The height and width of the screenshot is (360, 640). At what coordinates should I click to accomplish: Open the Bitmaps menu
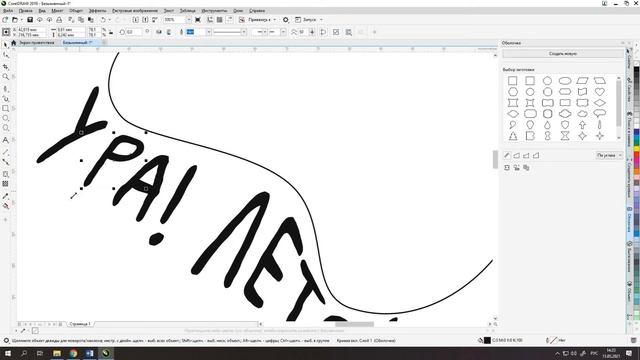135,11
